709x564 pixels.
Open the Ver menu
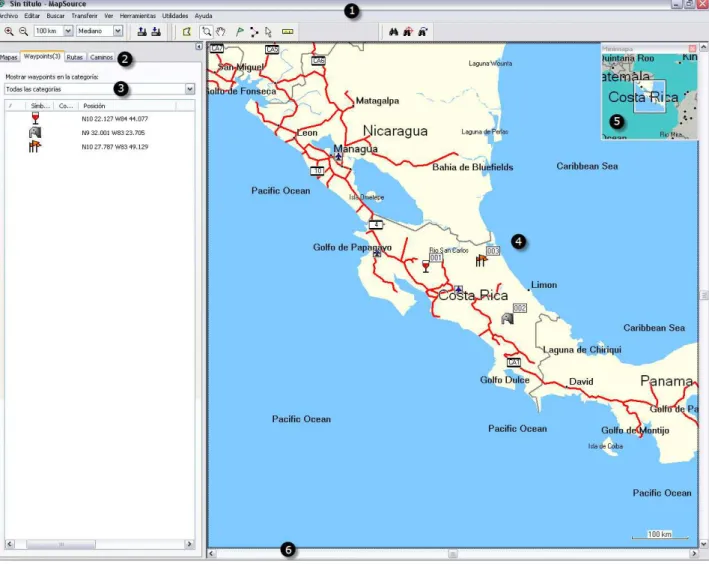pyautogui.click(x=109, y=16)
